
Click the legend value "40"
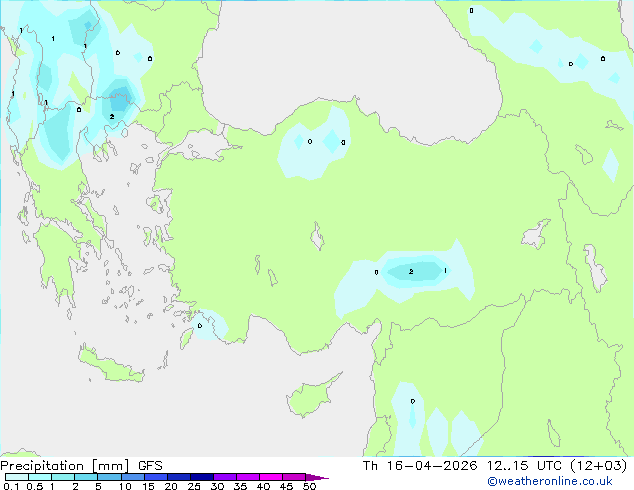tap(263, 486)
